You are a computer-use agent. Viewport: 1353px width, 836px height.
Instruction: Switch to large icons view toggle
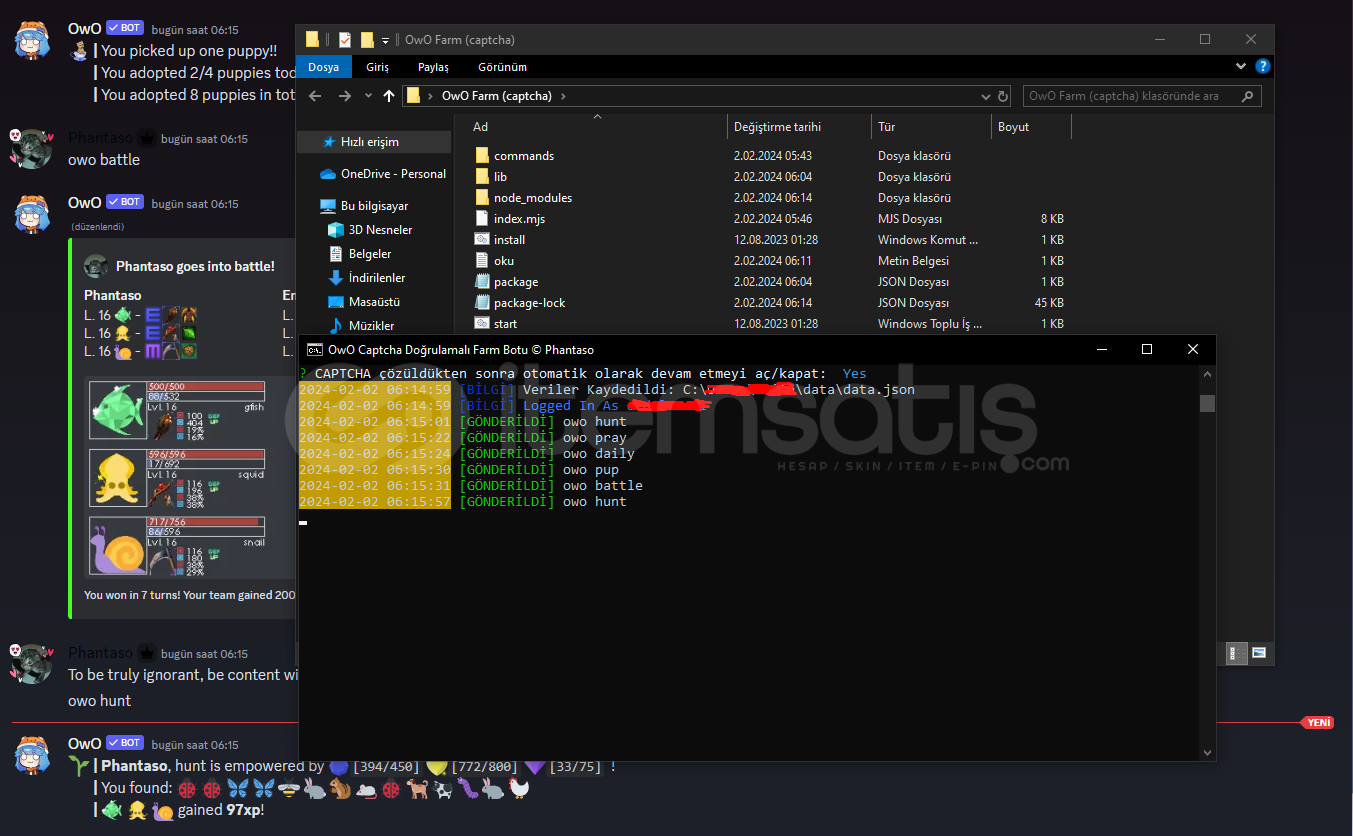pyautogui.click(x=1258, y=653)
